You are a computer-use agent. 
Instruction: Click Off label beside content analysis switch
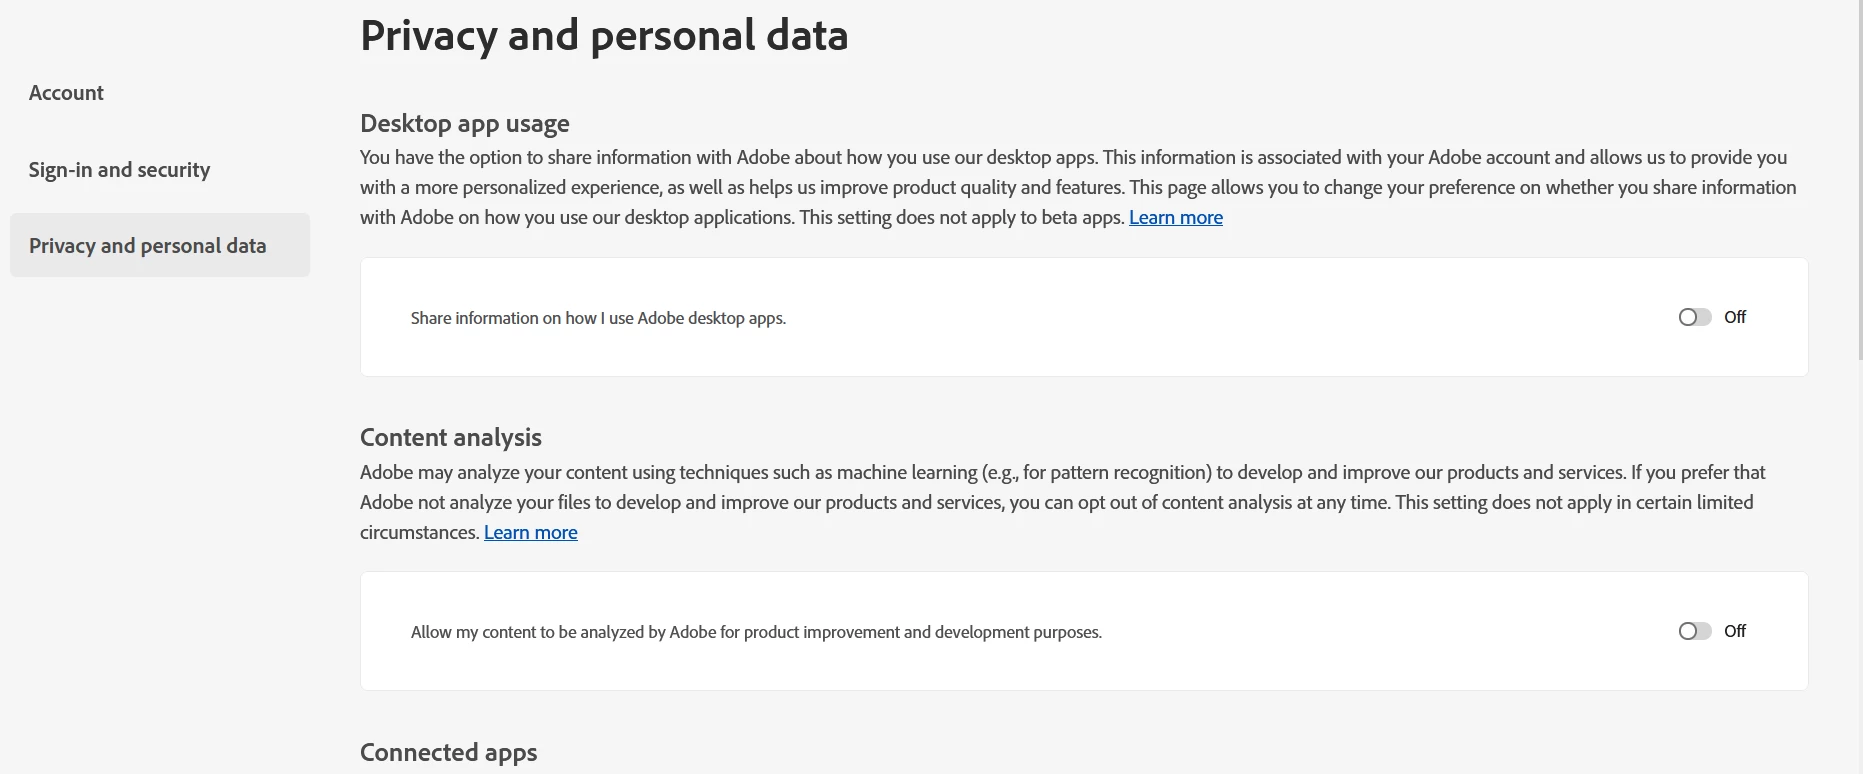click(1734, 631)
